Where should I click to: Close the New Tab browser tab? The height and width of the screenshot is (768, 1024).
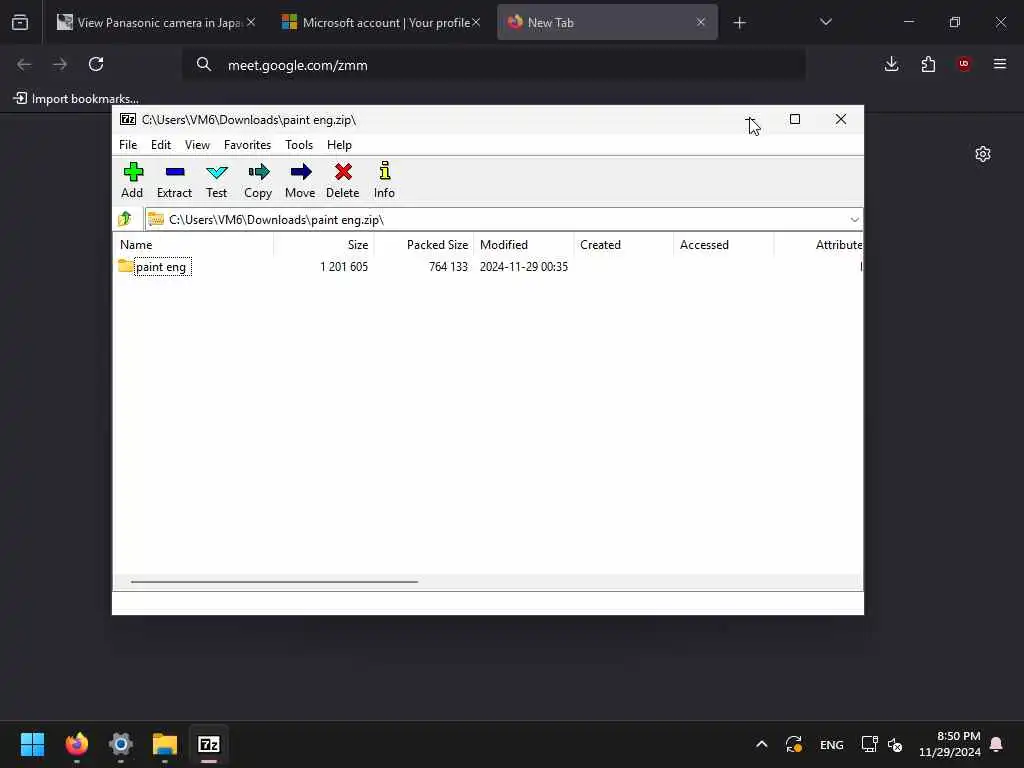701,23
